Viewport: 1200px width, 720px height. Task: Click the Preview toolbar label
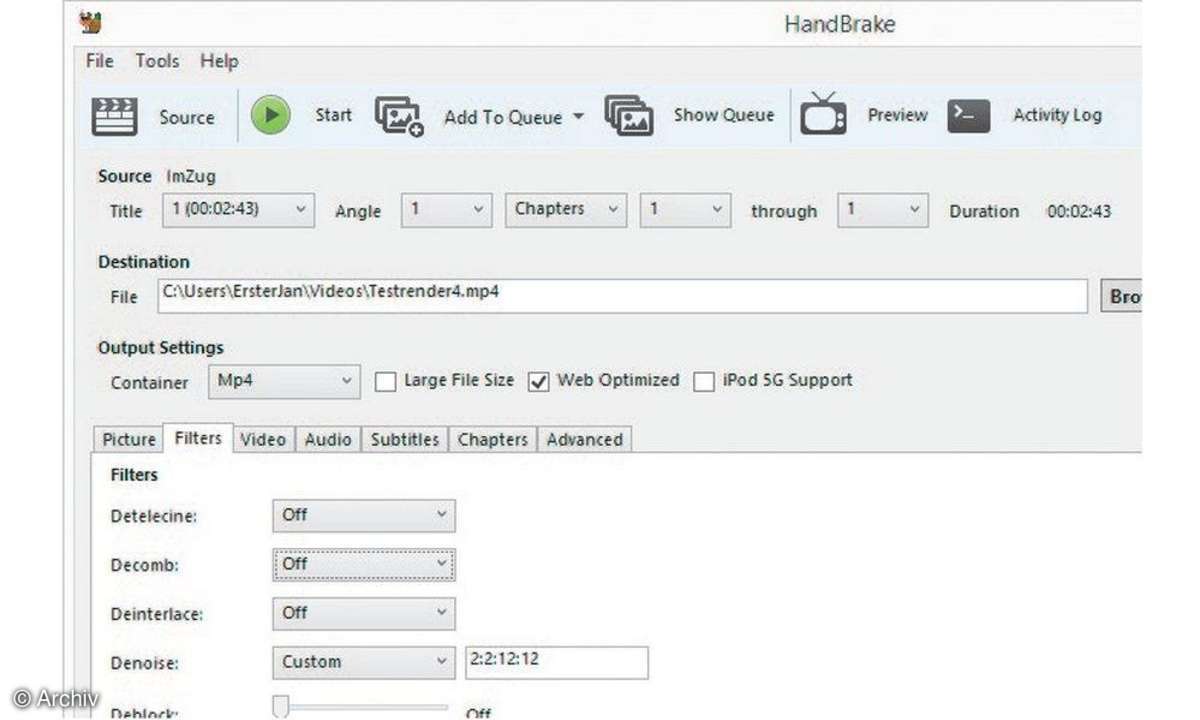point(897,115)
